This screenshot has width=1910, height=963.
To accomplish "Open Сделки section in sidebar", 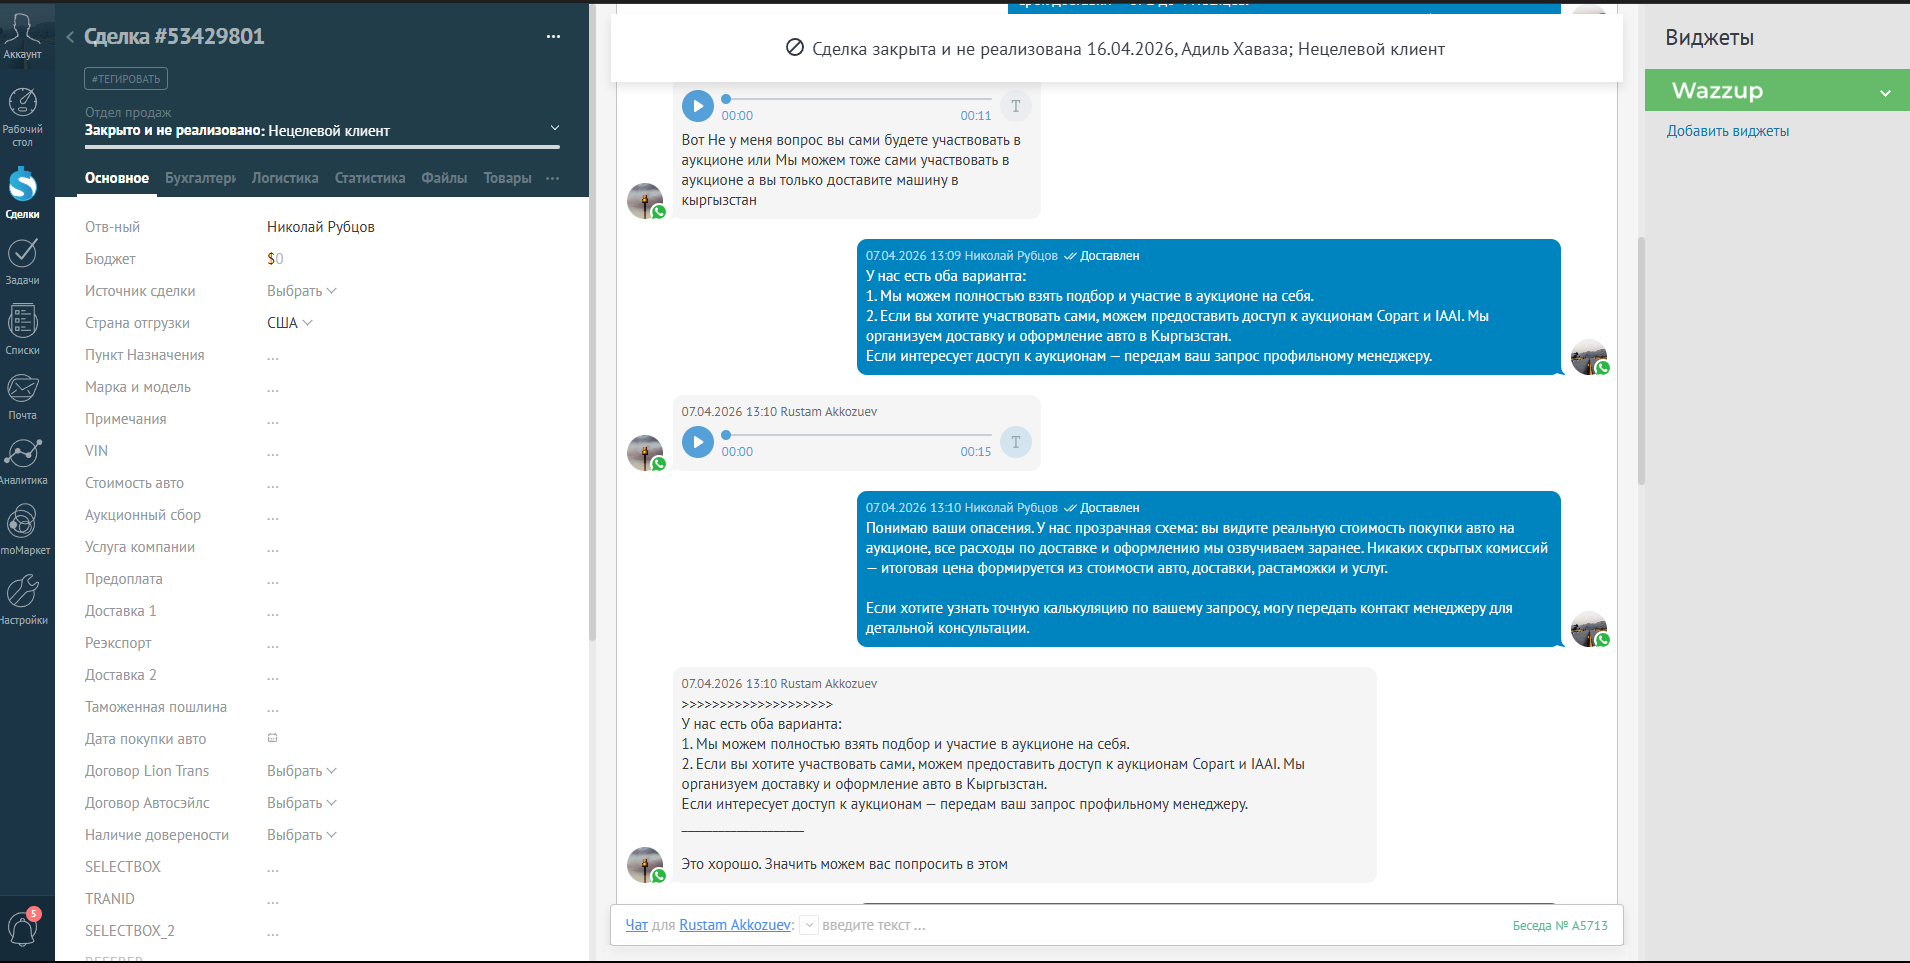I will [x=22, y=193].
